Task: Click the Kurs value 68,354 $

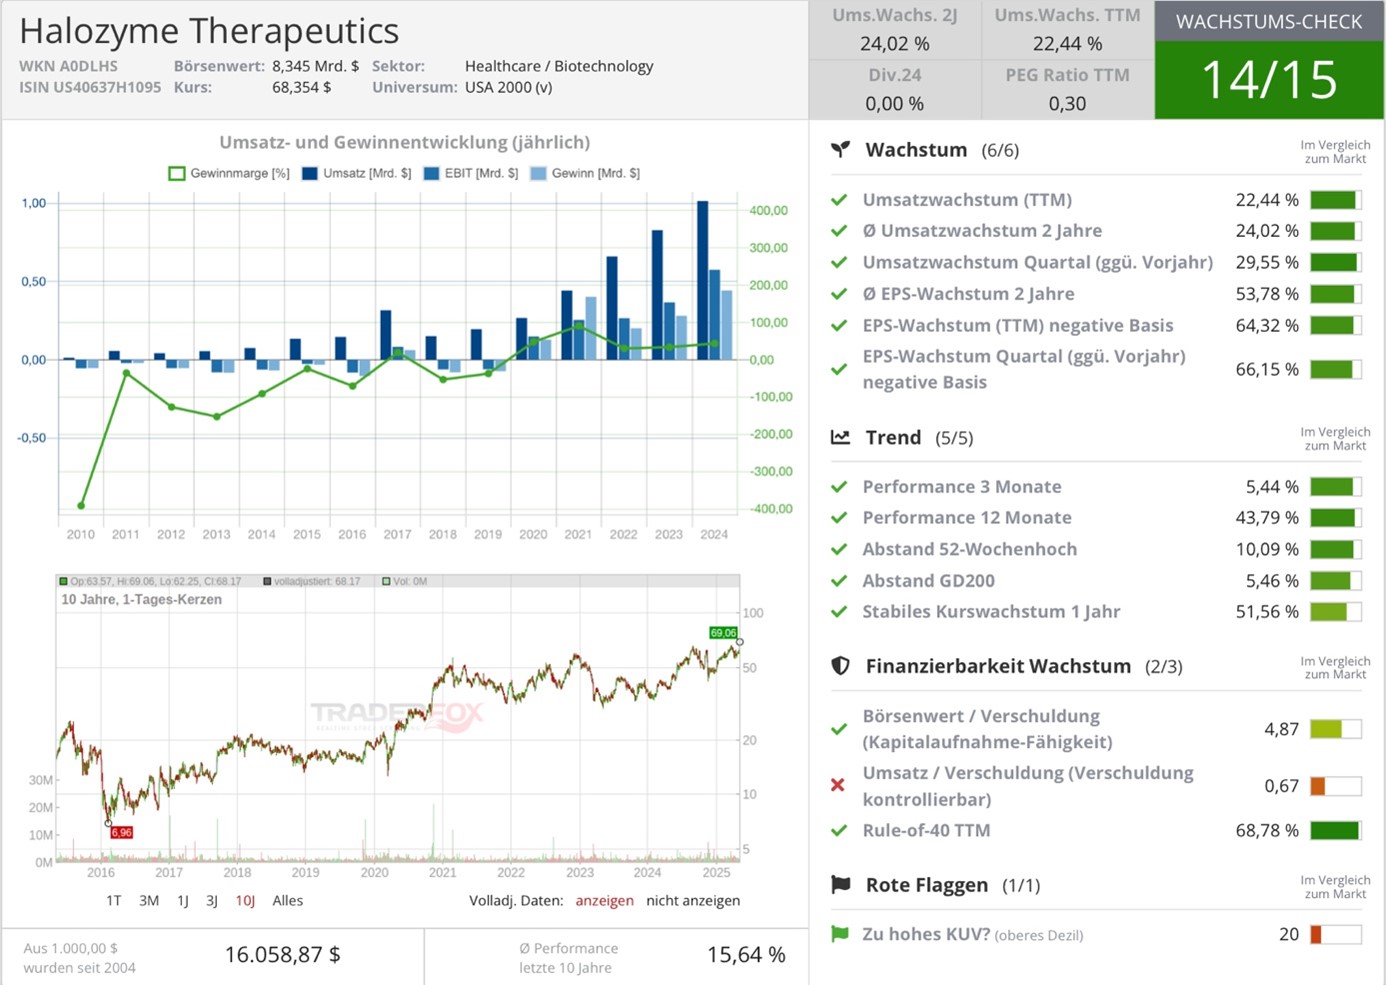Action: [301, 87]
